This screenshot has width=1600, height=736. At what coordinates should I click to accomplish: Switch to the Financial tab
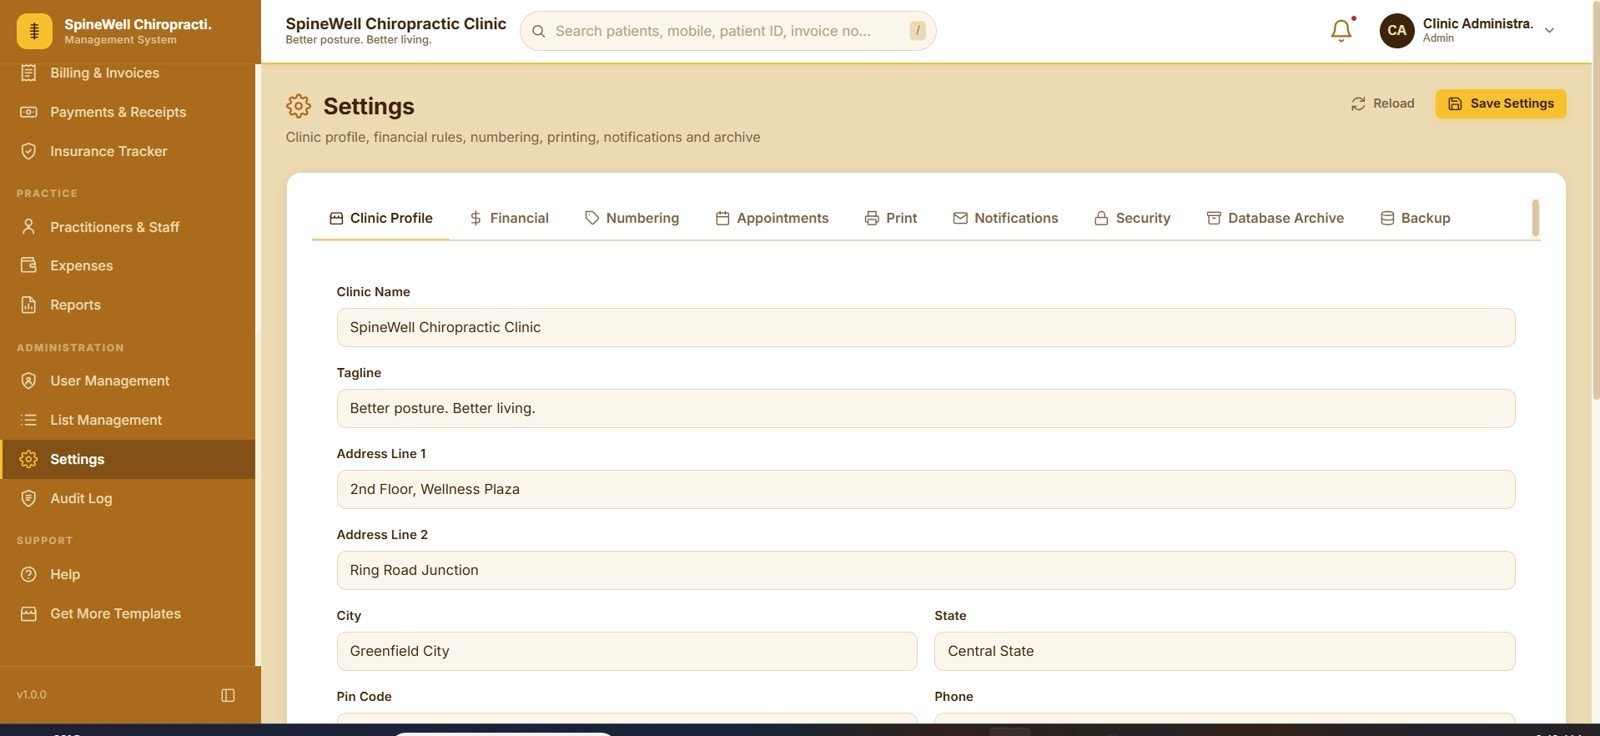coord(509,218)
